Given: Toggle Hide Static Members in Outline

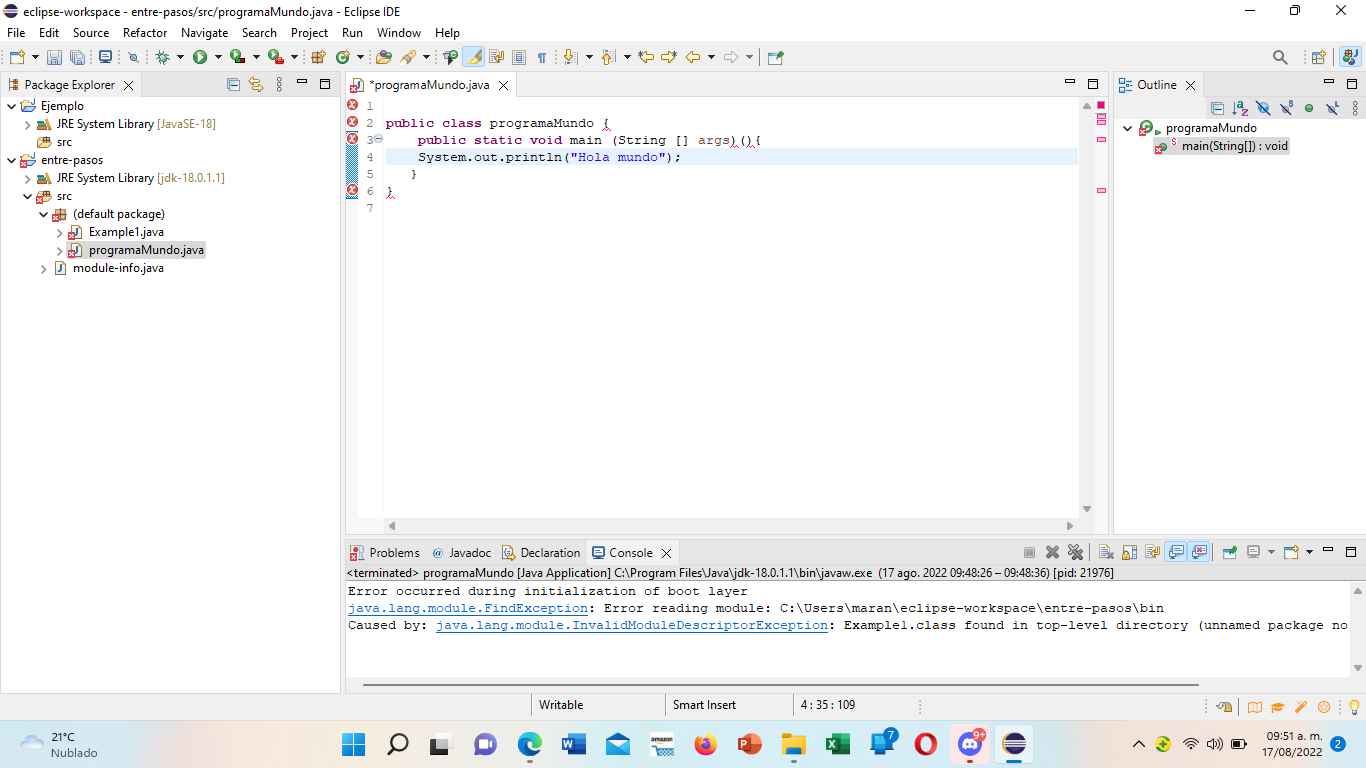Looking at the screenshot, I should [1286, 108].
